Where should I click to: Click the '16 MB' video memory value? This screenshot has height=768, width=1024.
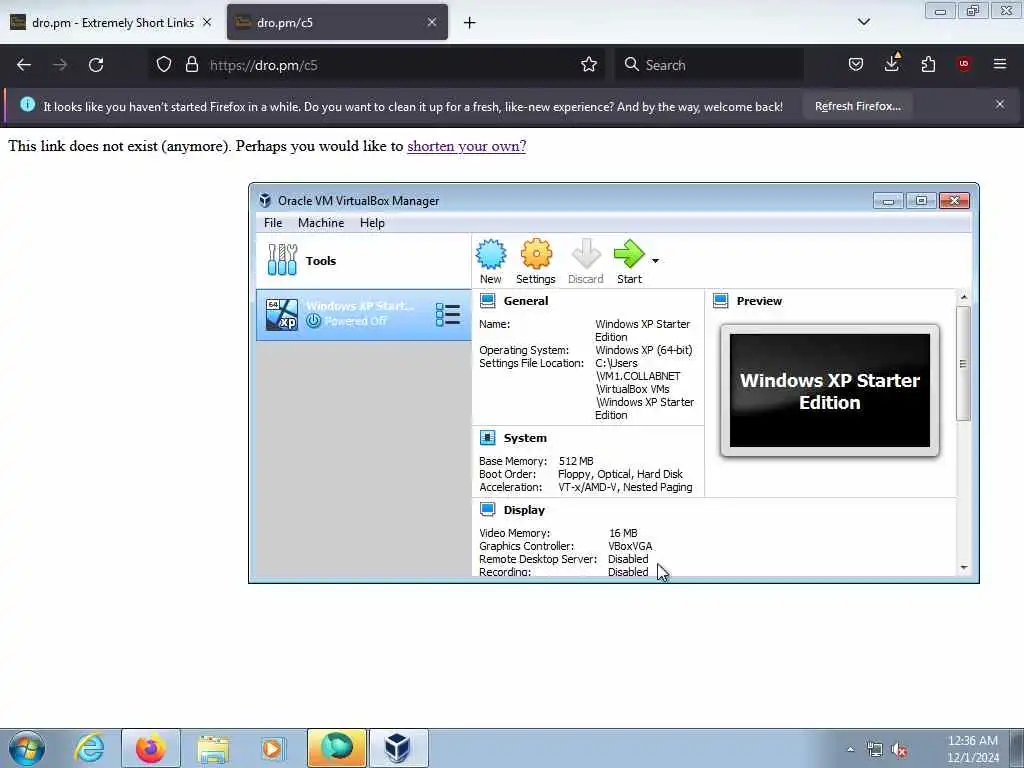(623, 533)
